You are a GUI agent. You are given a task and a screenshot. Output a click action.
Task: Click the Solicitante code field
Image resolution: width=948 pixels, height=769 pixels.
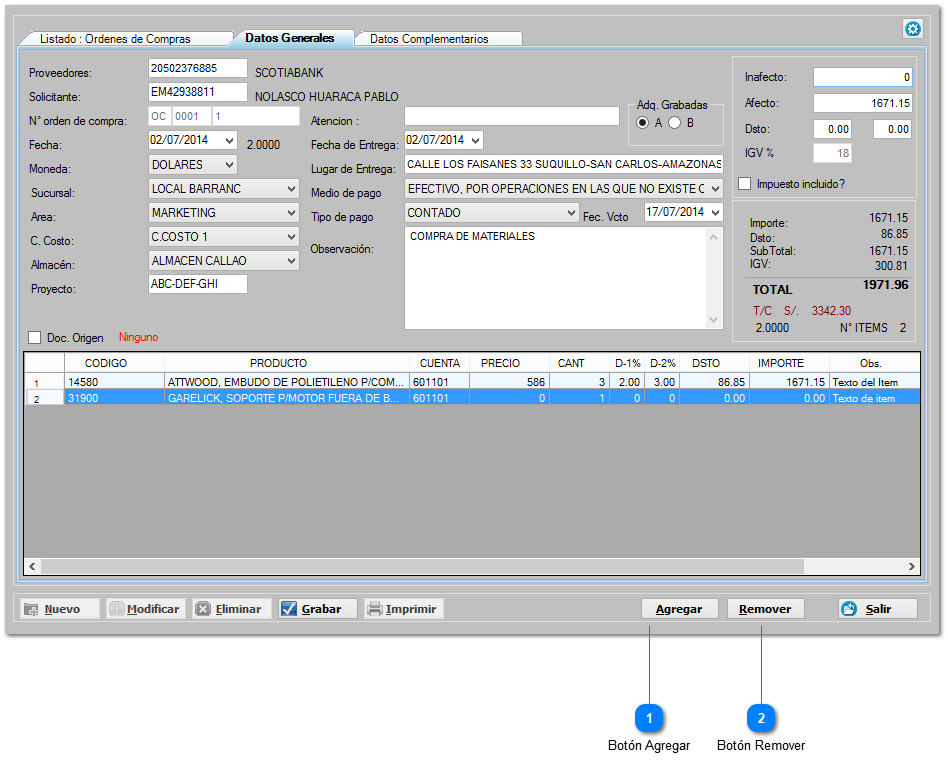click(198, 92)
